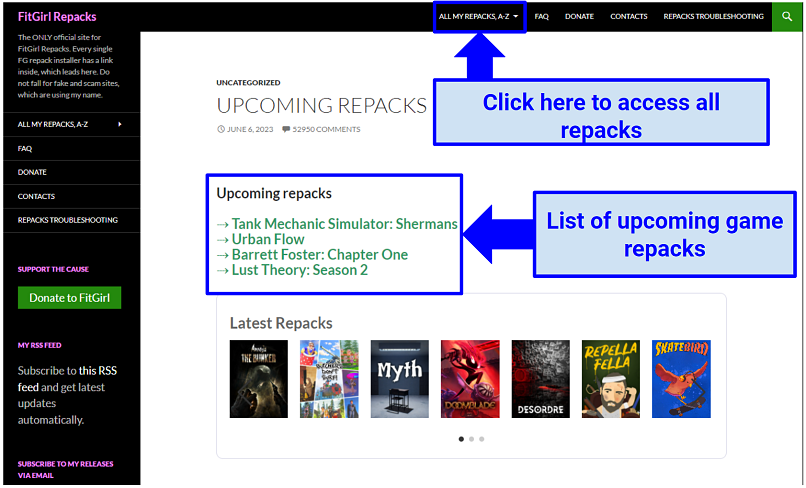Open the Doomblade game cover

[x=470, y=379]
